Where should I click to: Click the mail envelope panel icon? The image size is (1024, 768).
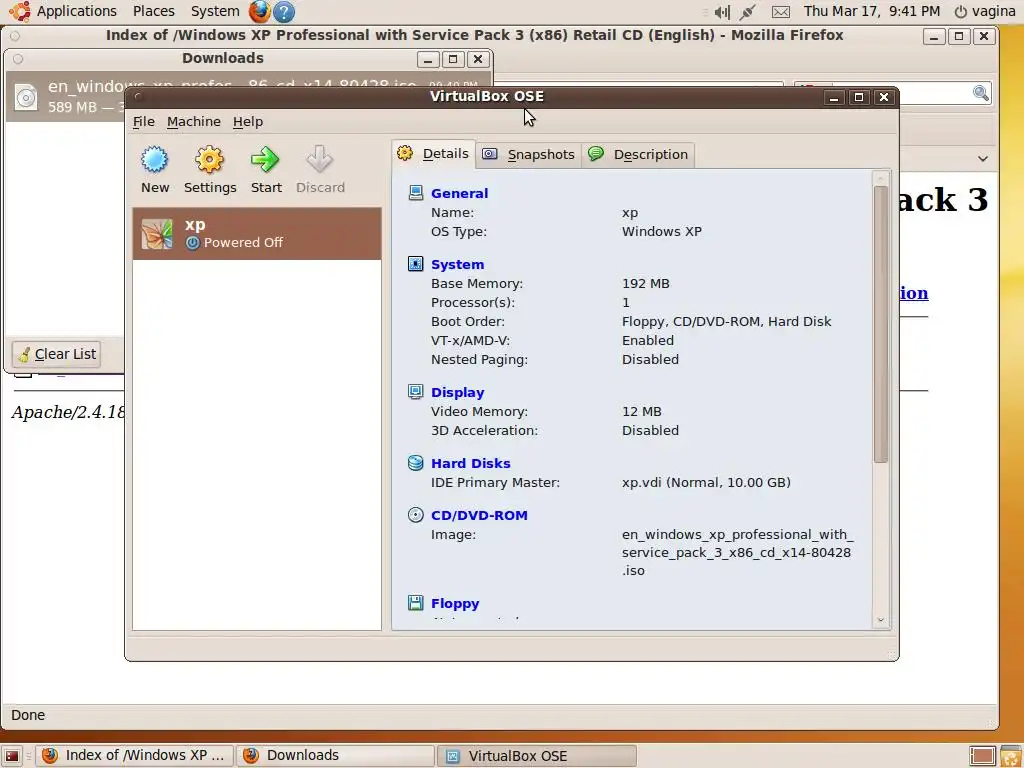click(x=781, y=12)
